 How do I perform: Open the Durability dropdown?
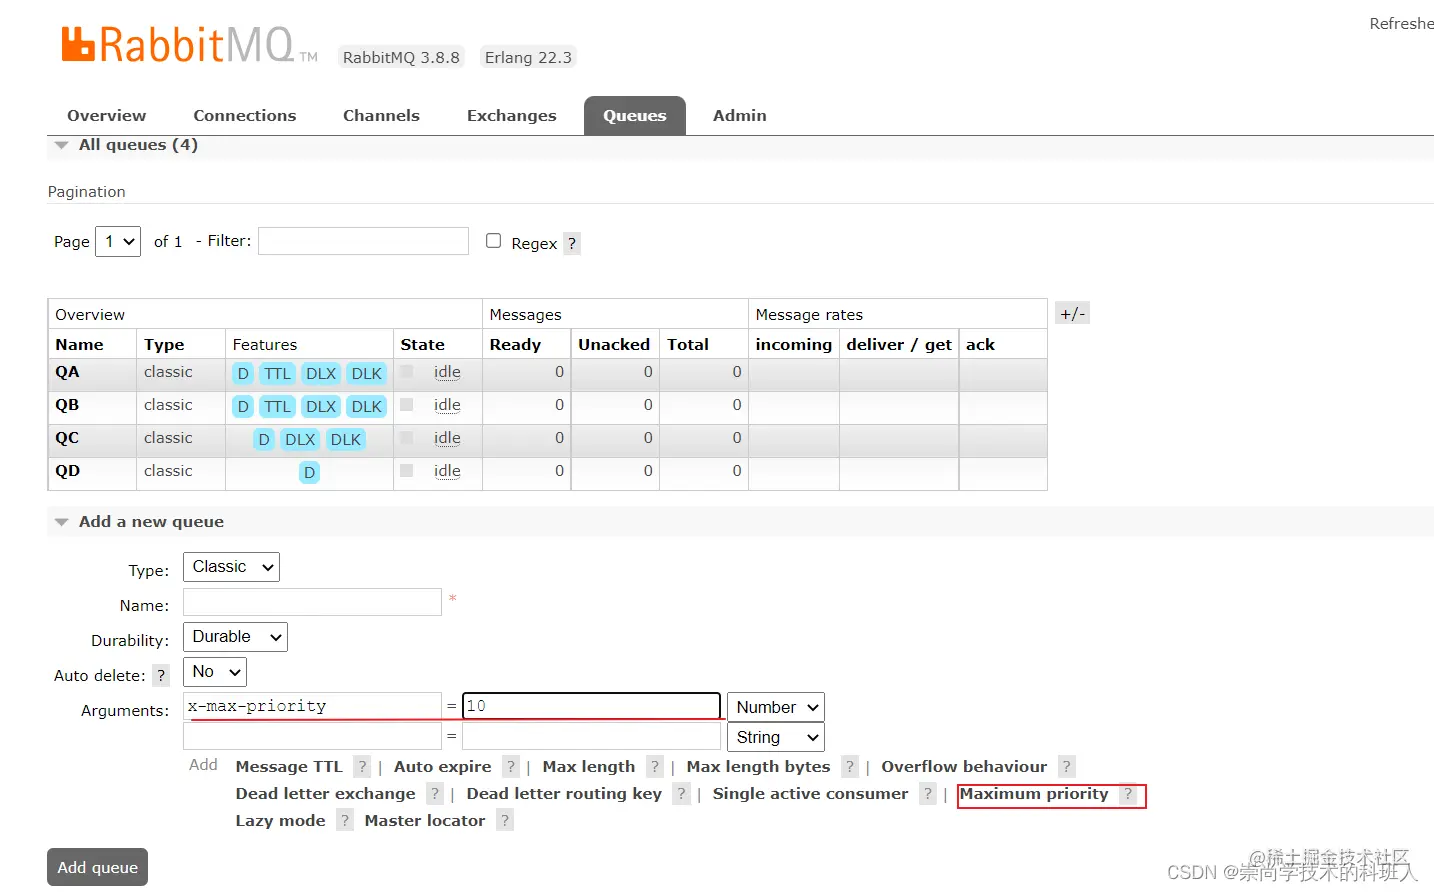[x=235, y=637]
